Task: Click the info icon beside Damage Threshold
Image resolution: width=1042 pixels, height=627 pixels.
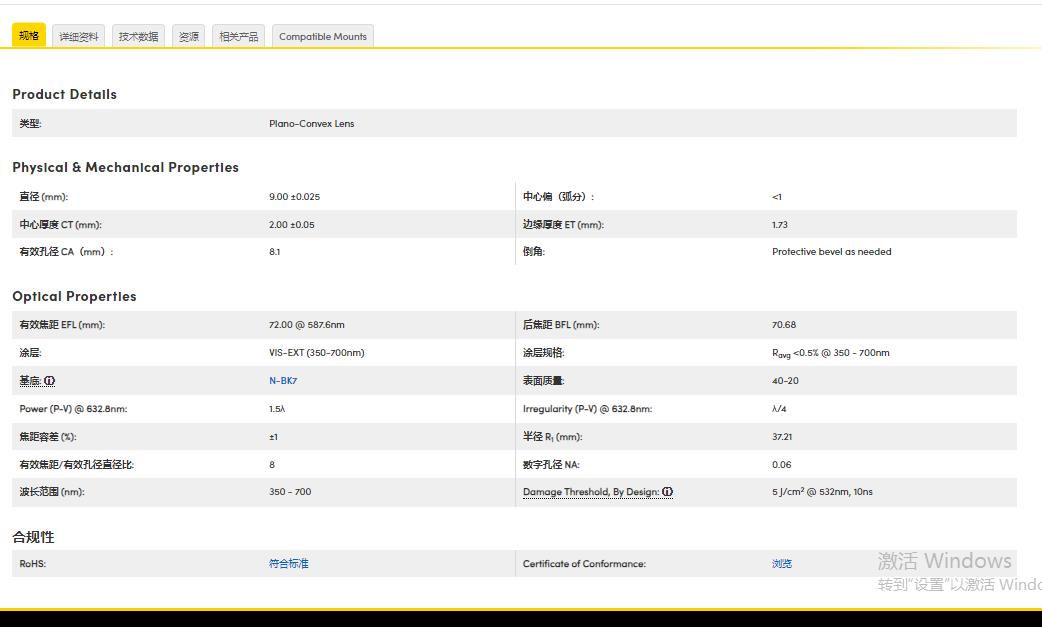Action: tap(667, 492)
